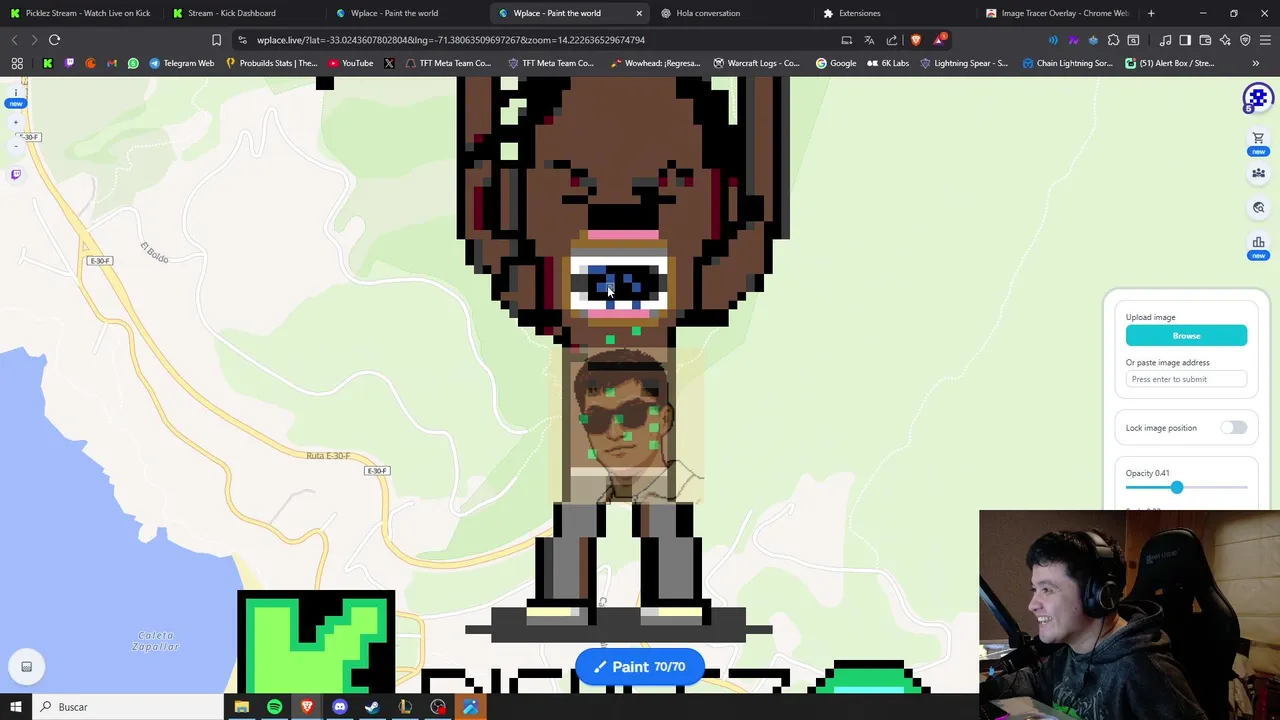The height and width of the screenshot is (720, 1280).
Task: Click the share page icon
Action: (892, 40)
